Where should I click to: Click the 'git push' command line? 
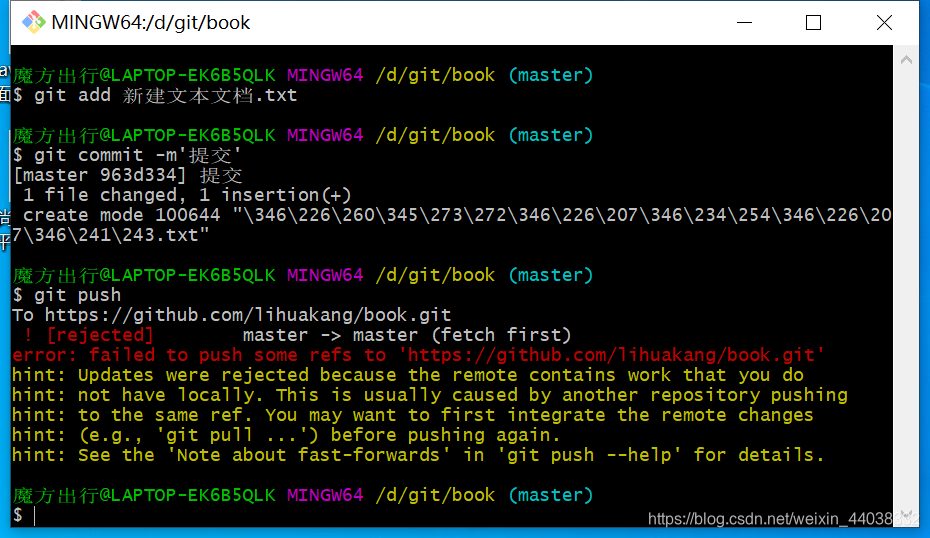(66, 295)
